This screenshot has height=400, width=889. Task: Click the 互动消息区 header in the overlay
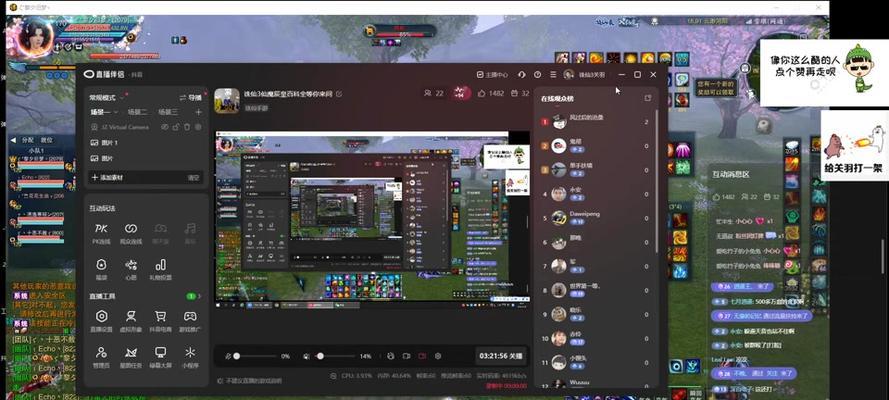tap(731, 175)
